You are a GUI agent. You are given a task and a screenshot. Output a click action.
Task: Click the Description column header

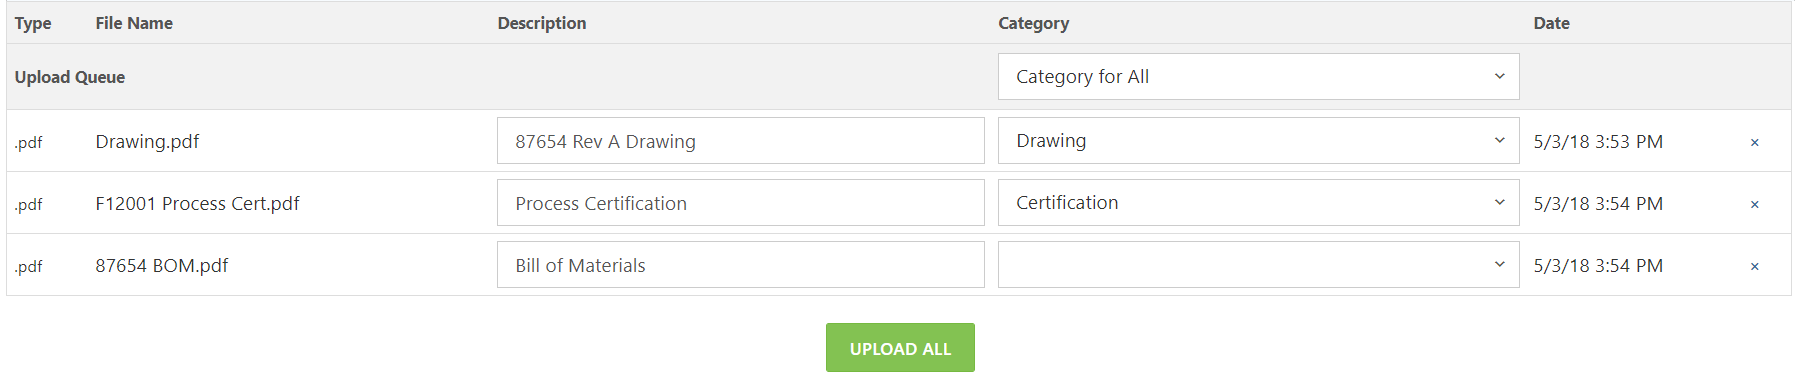click(542, 23)
